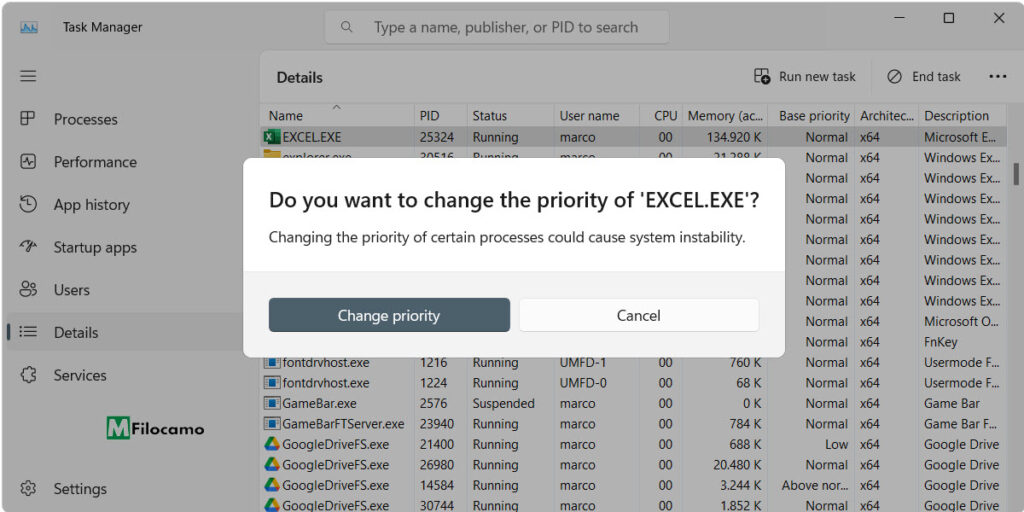Select GoogleDriveFS.exe with PID 26980
The height and width of the screenshot is (512, 1024).
click(633, 465)
